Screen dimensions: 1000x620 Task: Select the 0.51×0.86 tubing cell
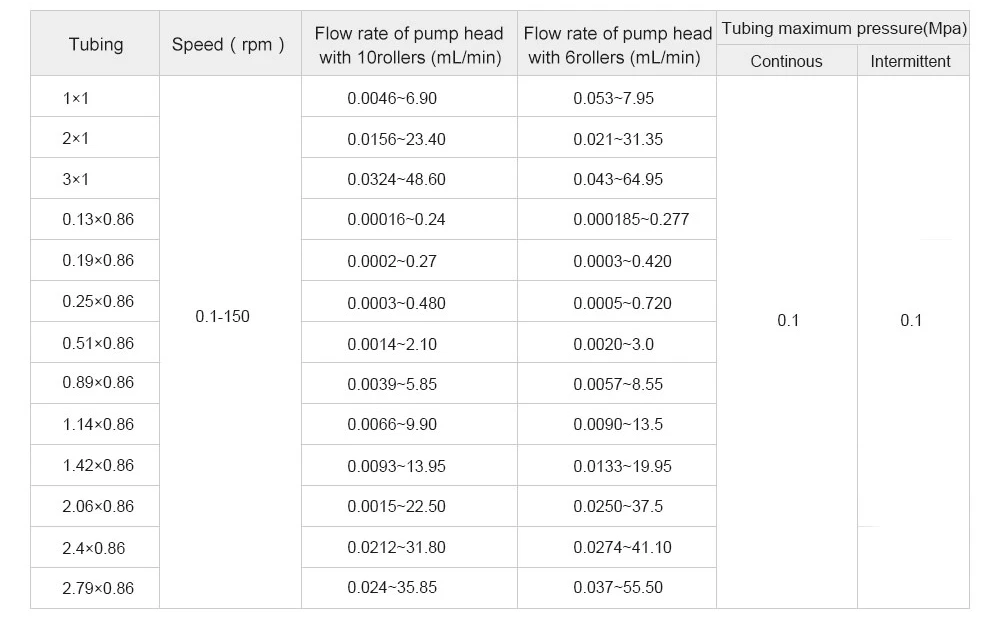[95, 343]
